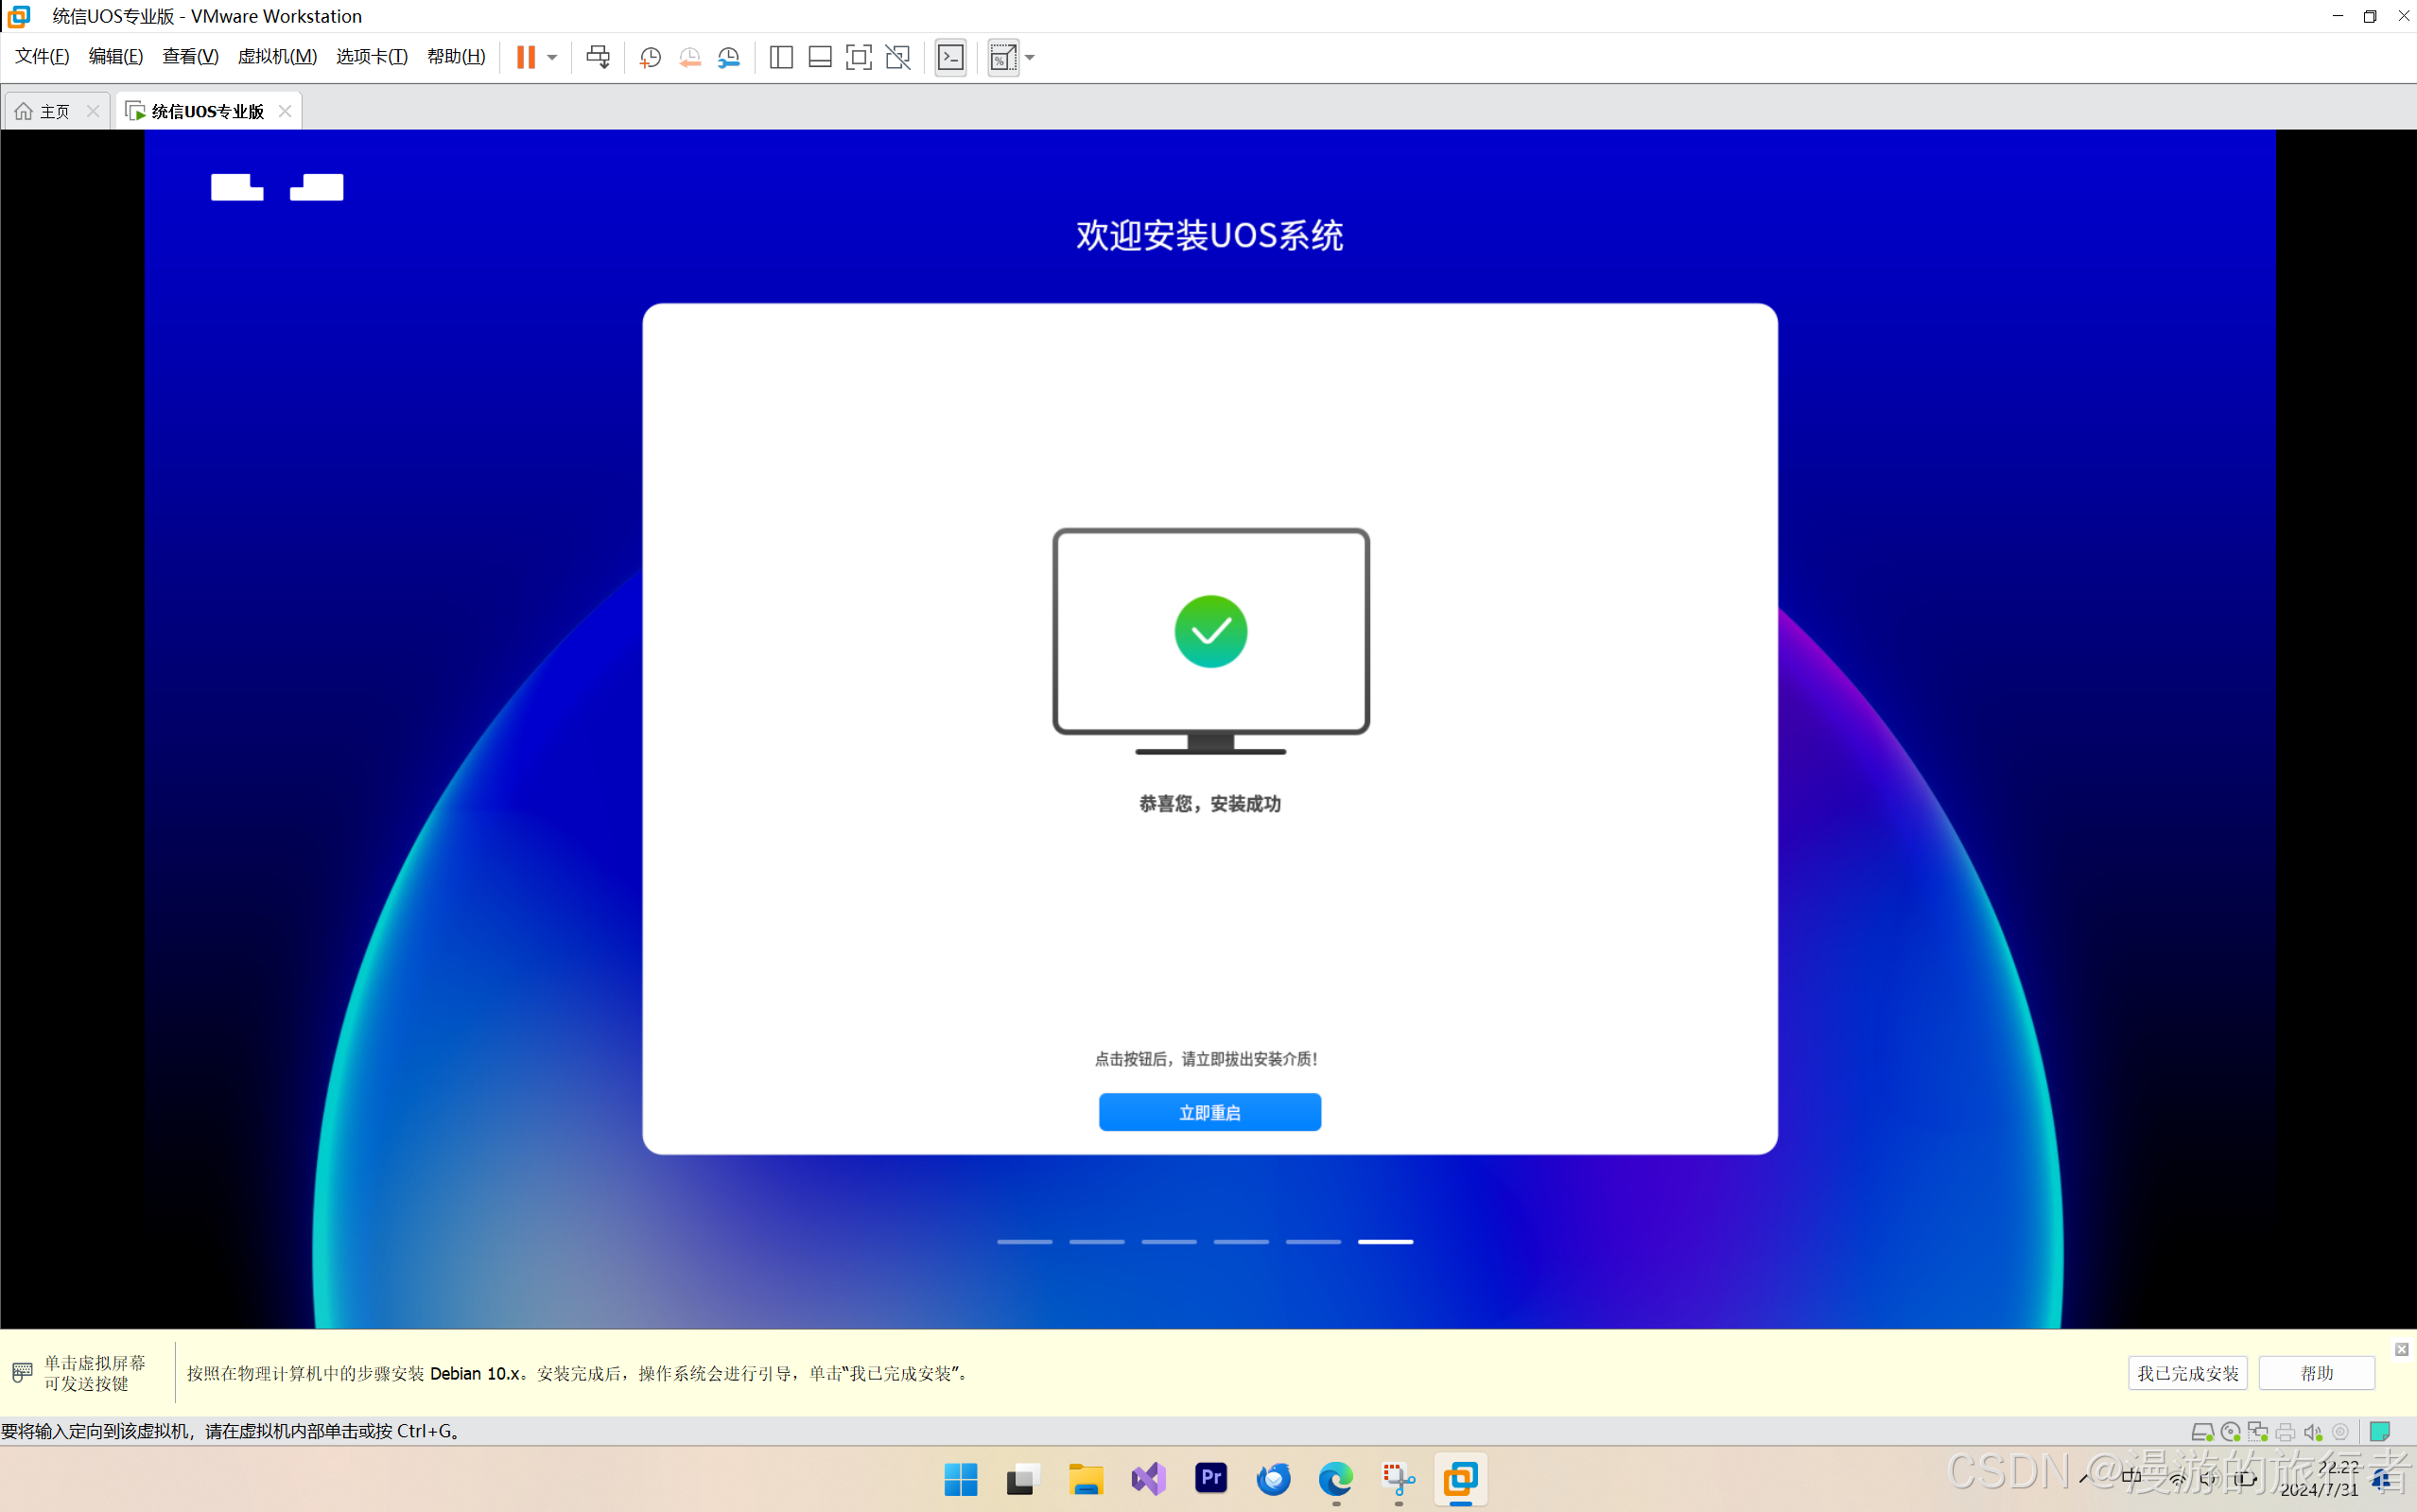This screenshot has height=1512, width=2417.
Task: Open the console view icon
Action: click(x=951, y=57)
